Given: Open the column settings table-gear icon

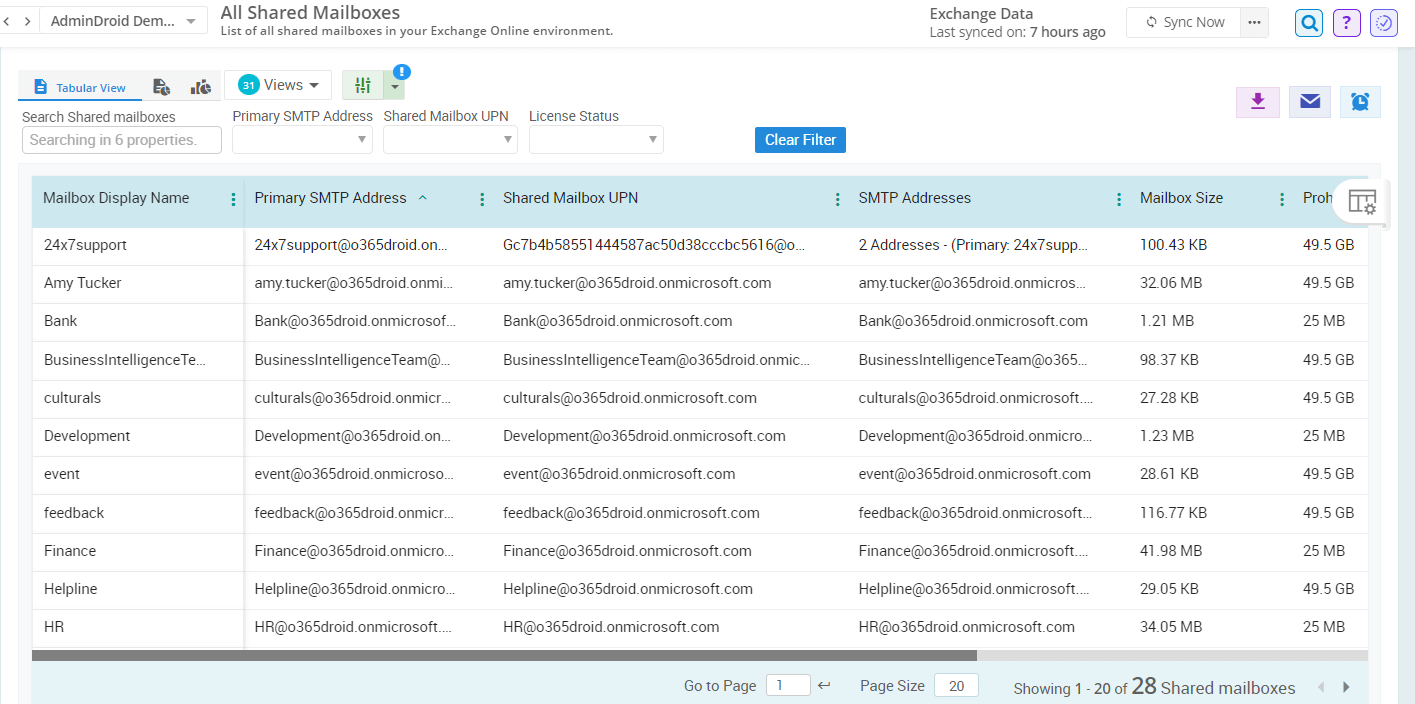Looking at the screenshot, I should click(x=1362, y=201).
